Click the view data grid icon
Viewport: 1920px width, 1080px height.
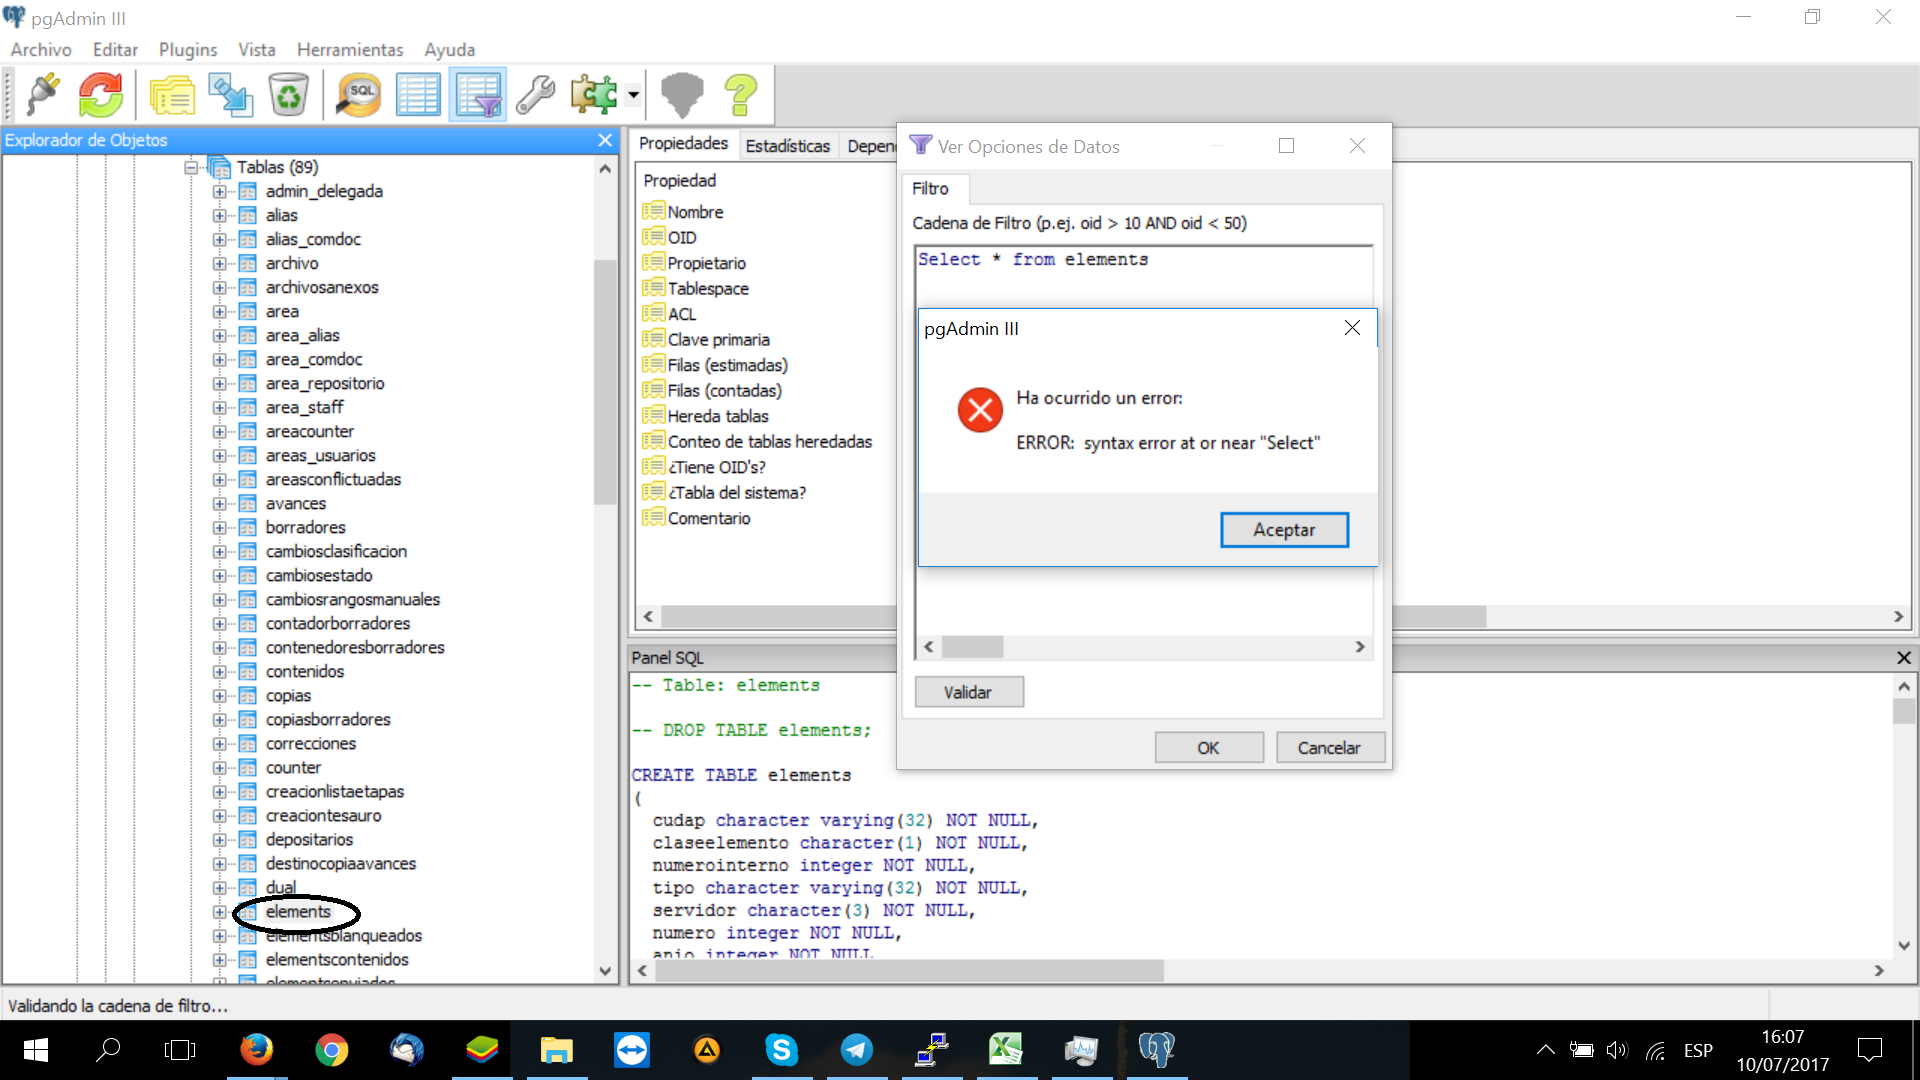(418, 95)
